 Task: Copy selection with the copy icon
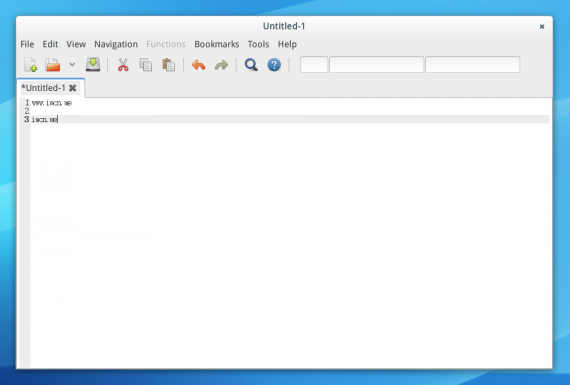pyautogui.click(x=146, y=65)
